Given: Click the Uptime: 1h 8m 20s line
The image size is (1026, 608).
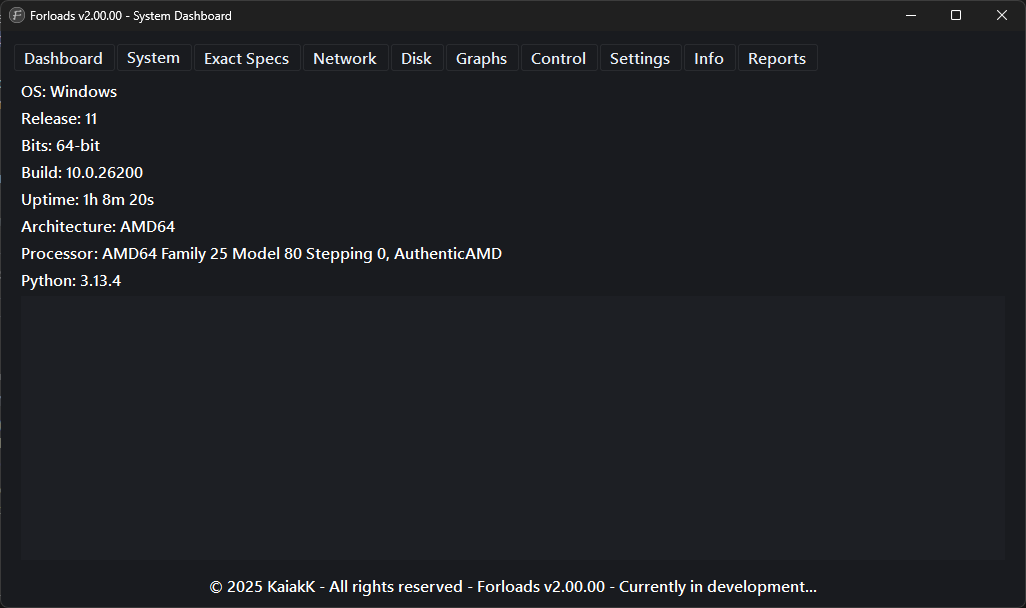Looking at the screenshot, I should 87,199.
